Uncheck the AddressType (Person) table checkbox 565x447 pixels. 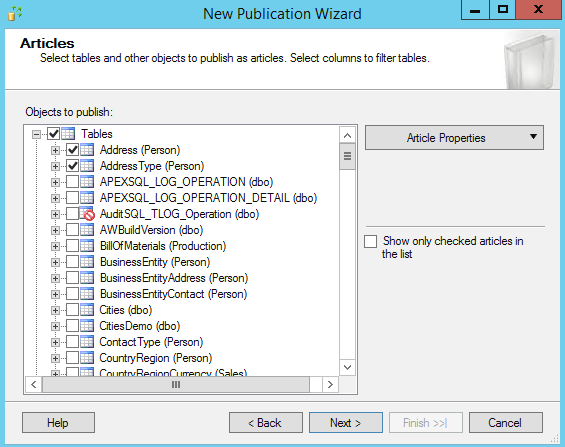point(72,166)
